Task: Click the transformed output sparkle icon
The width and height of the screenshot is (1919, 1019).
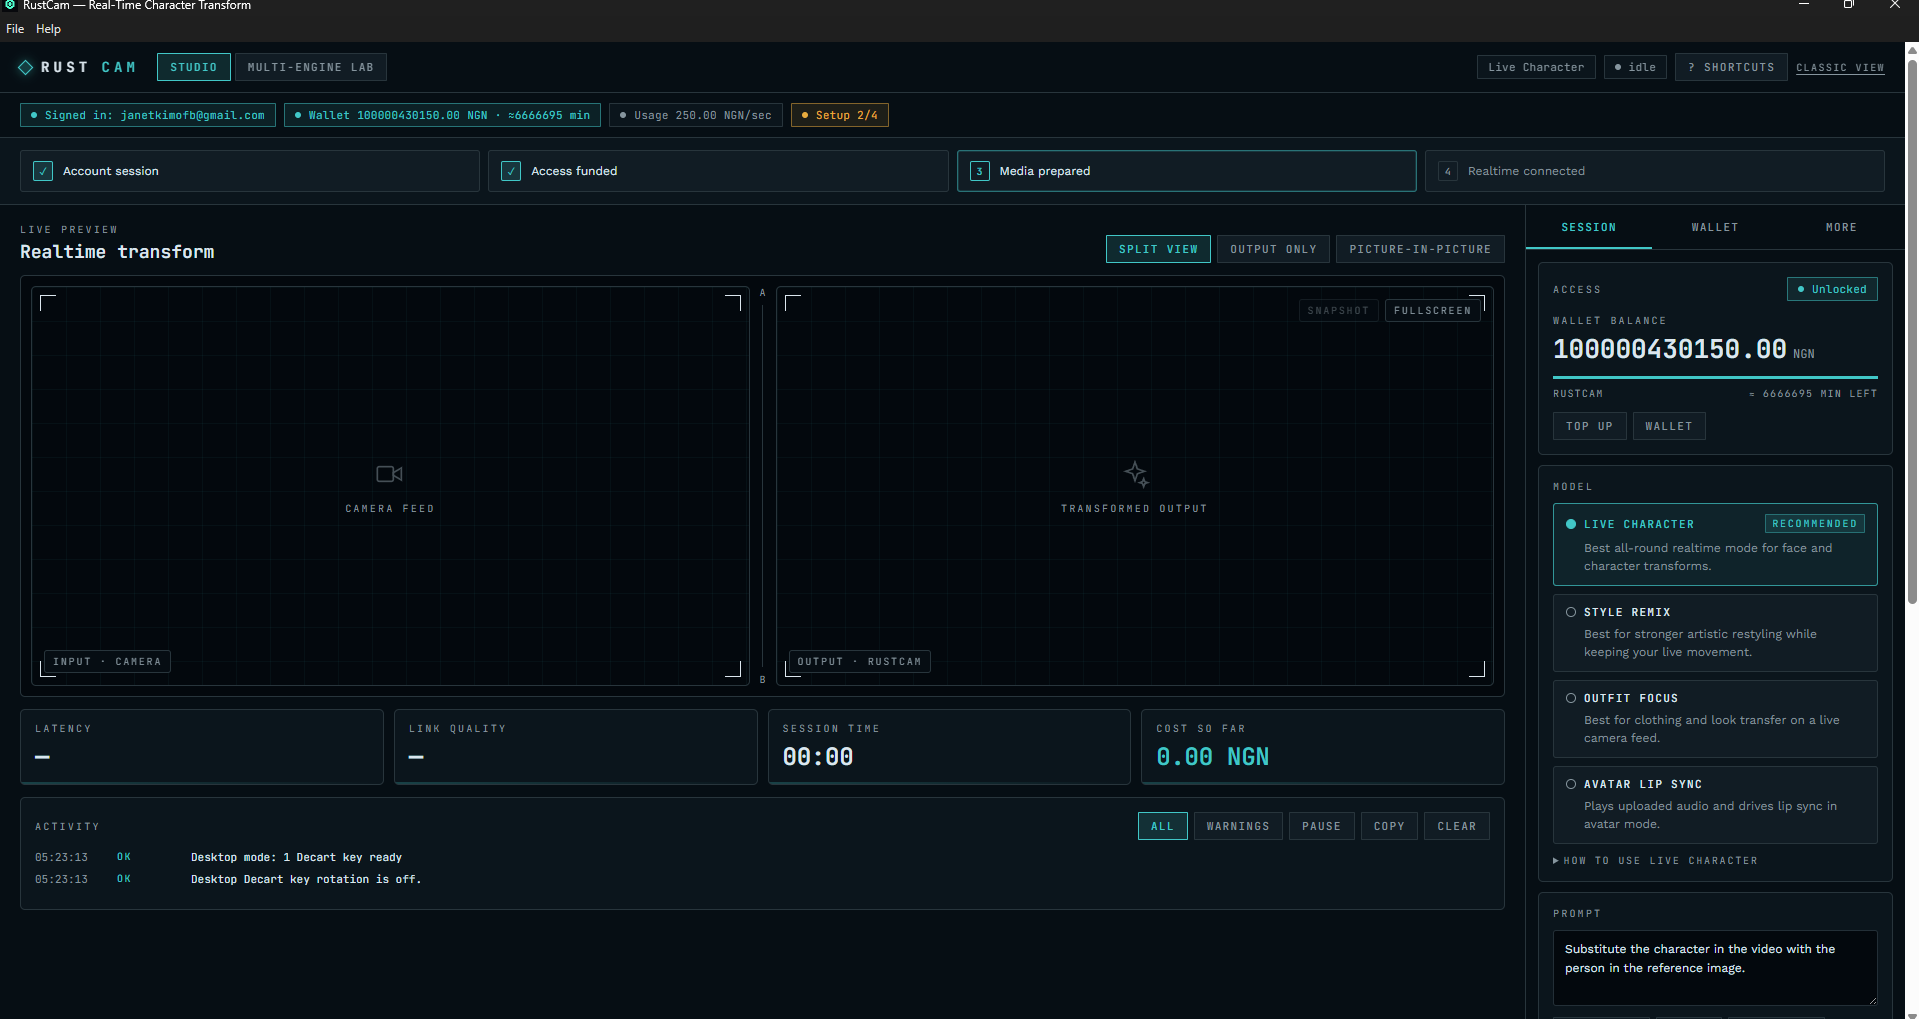Action: (1135, 473)
